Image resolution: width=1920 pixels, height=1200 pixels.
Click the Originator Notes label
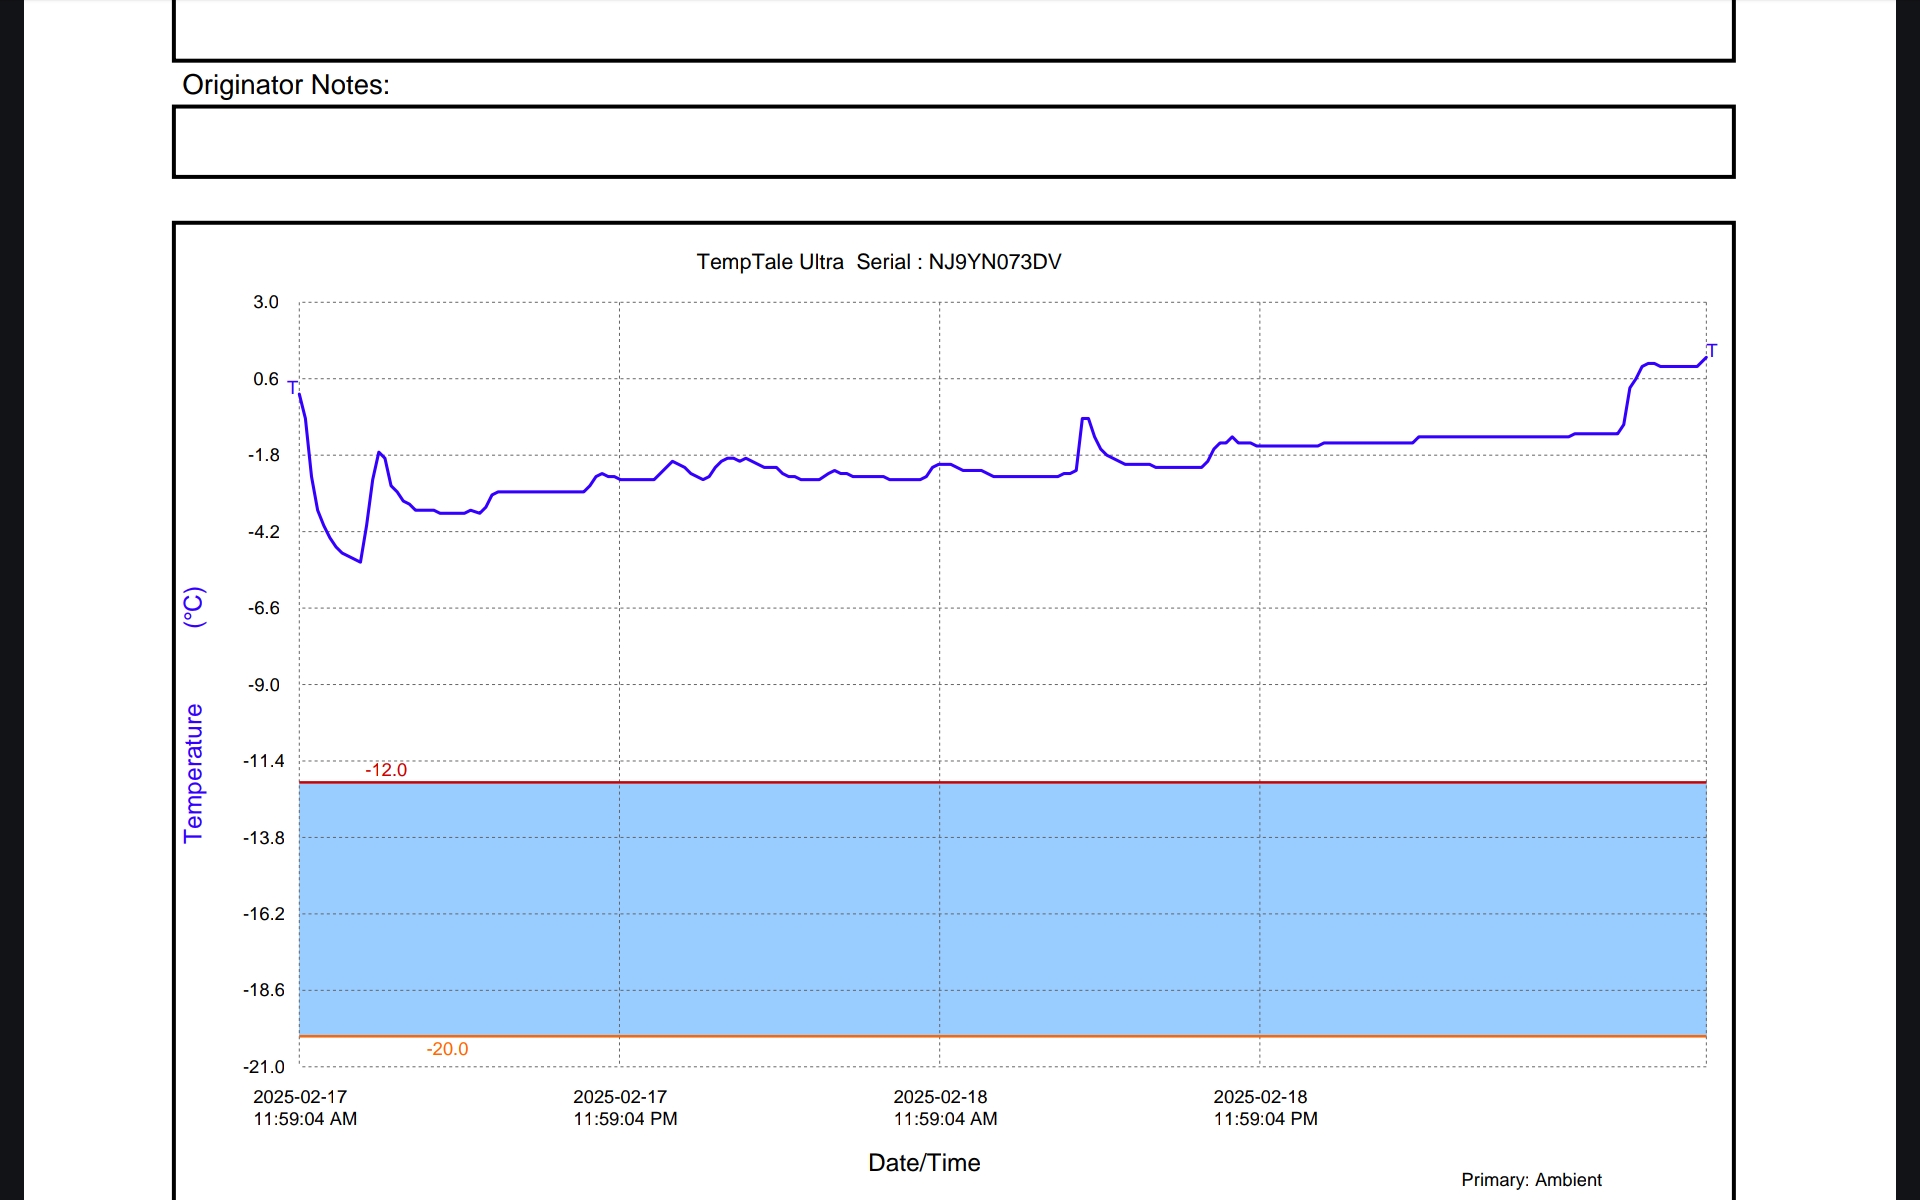click(x=285, y=85)
